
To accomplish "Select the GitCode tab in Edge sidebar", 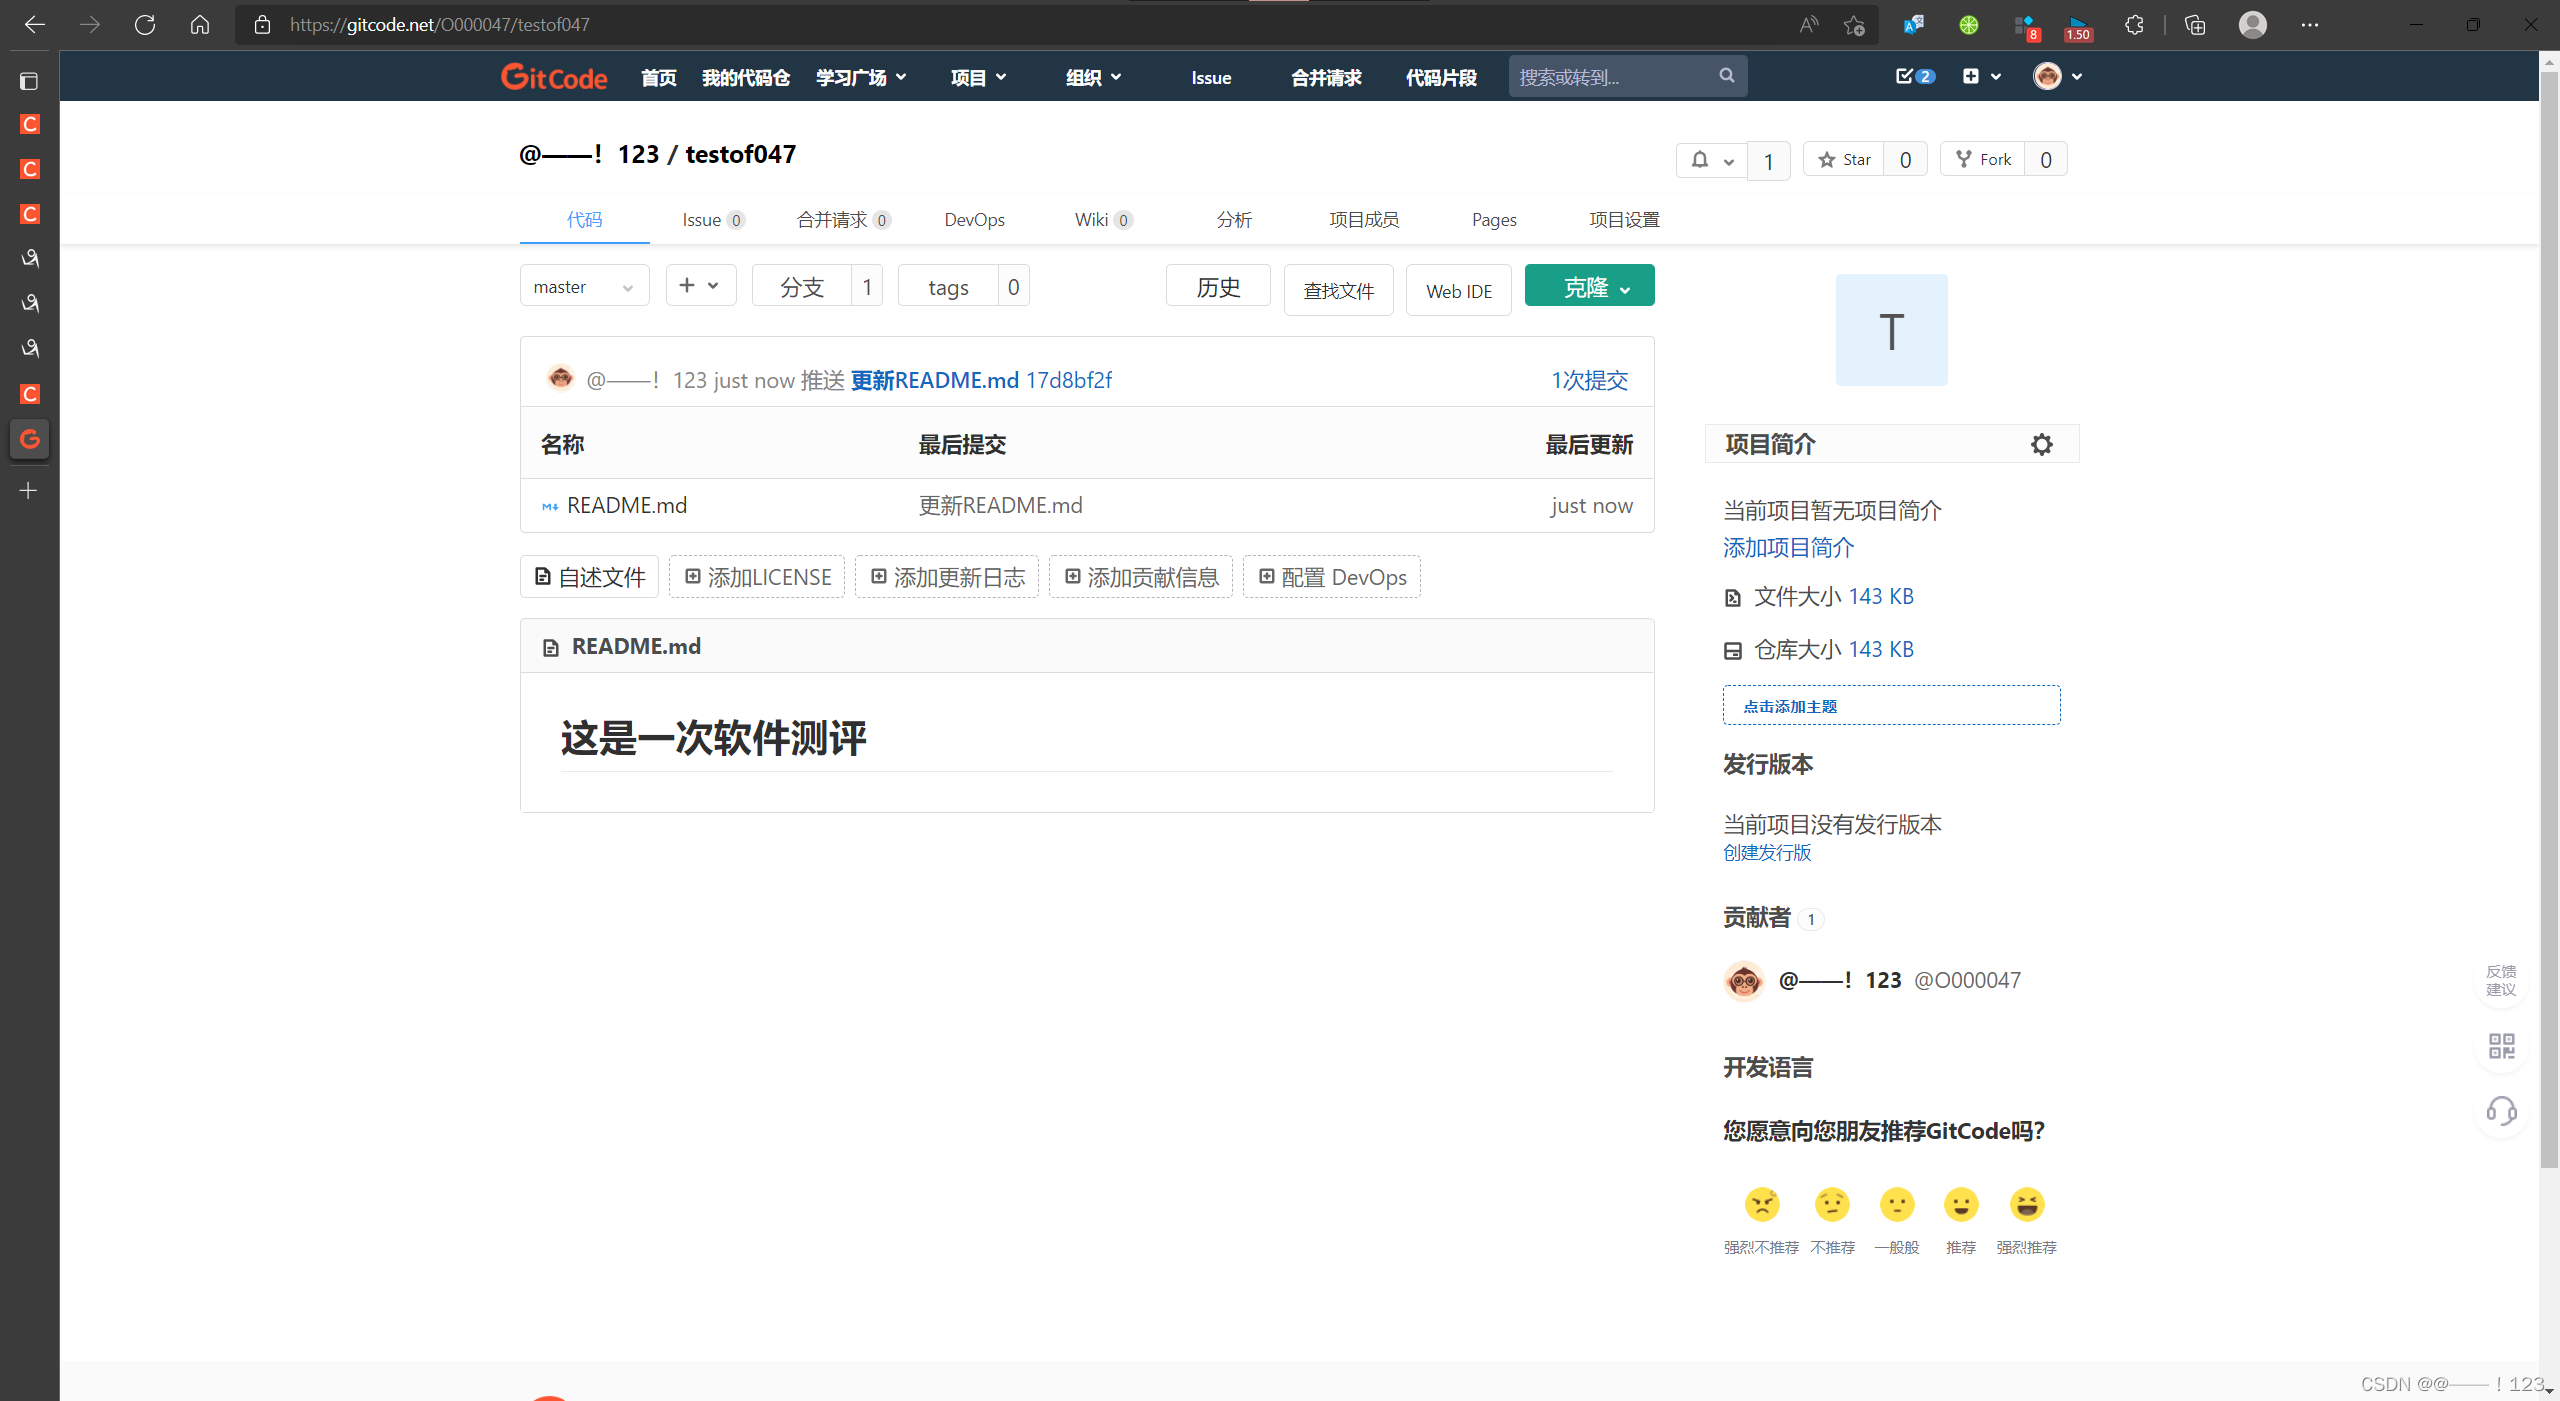I will click(29, 439).
